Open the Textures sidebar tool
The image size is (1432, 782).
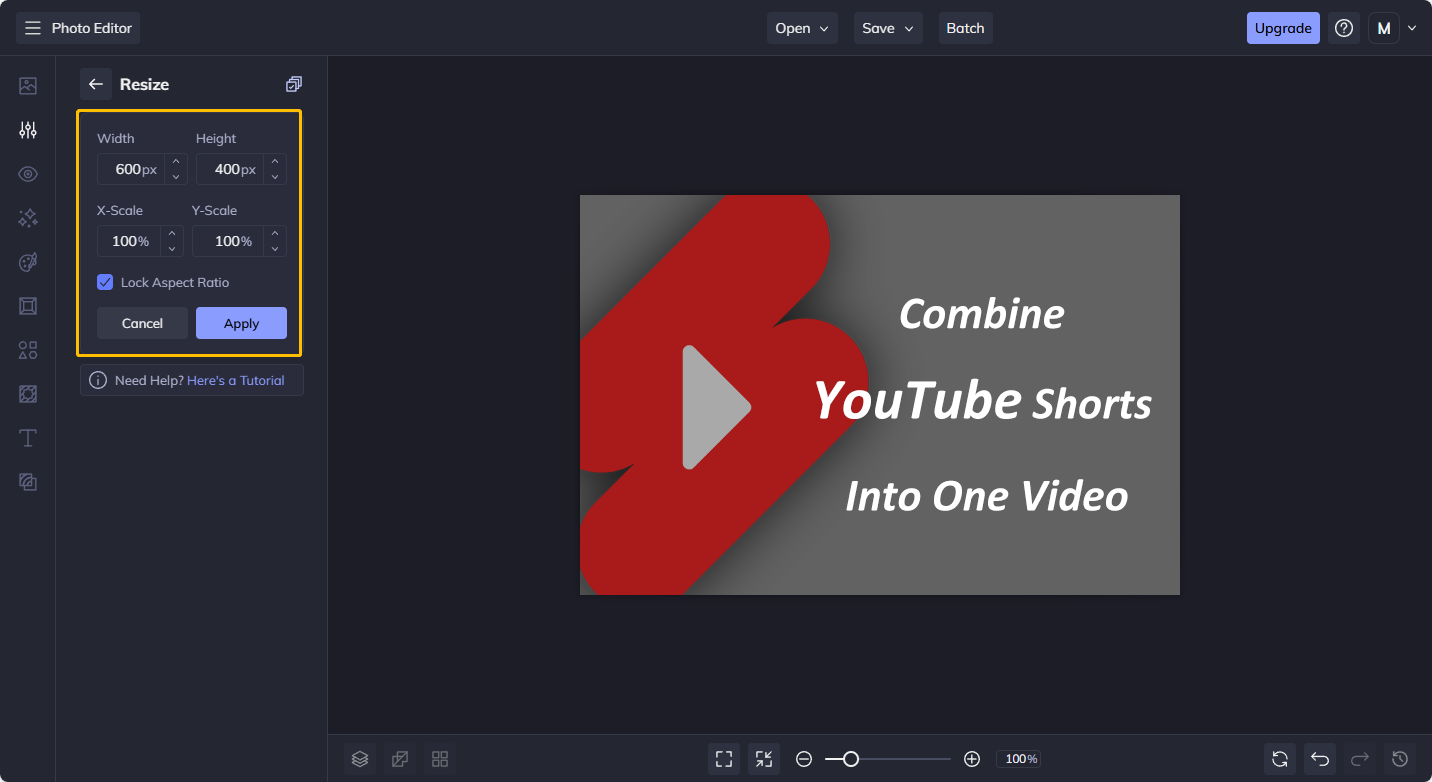[x=28, y=394]
